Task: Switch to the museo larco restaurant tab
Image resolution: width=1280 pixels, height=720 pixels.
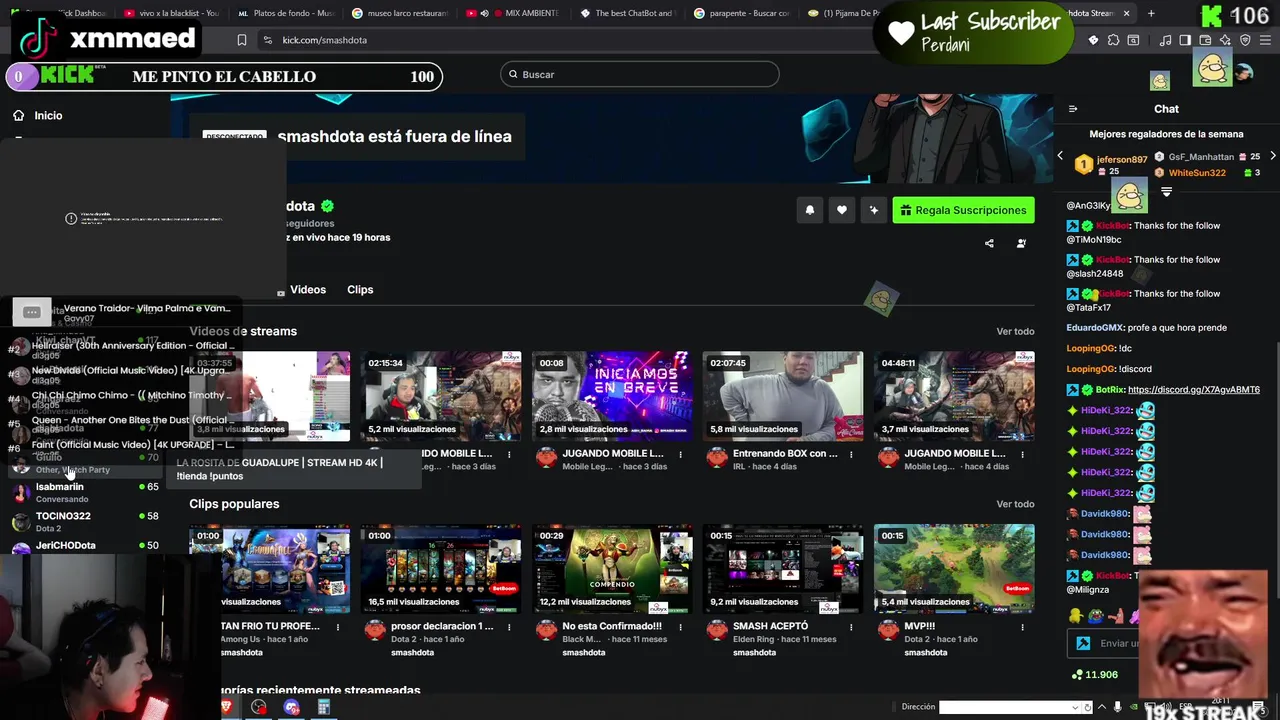Action: click(x=399, y=13)
